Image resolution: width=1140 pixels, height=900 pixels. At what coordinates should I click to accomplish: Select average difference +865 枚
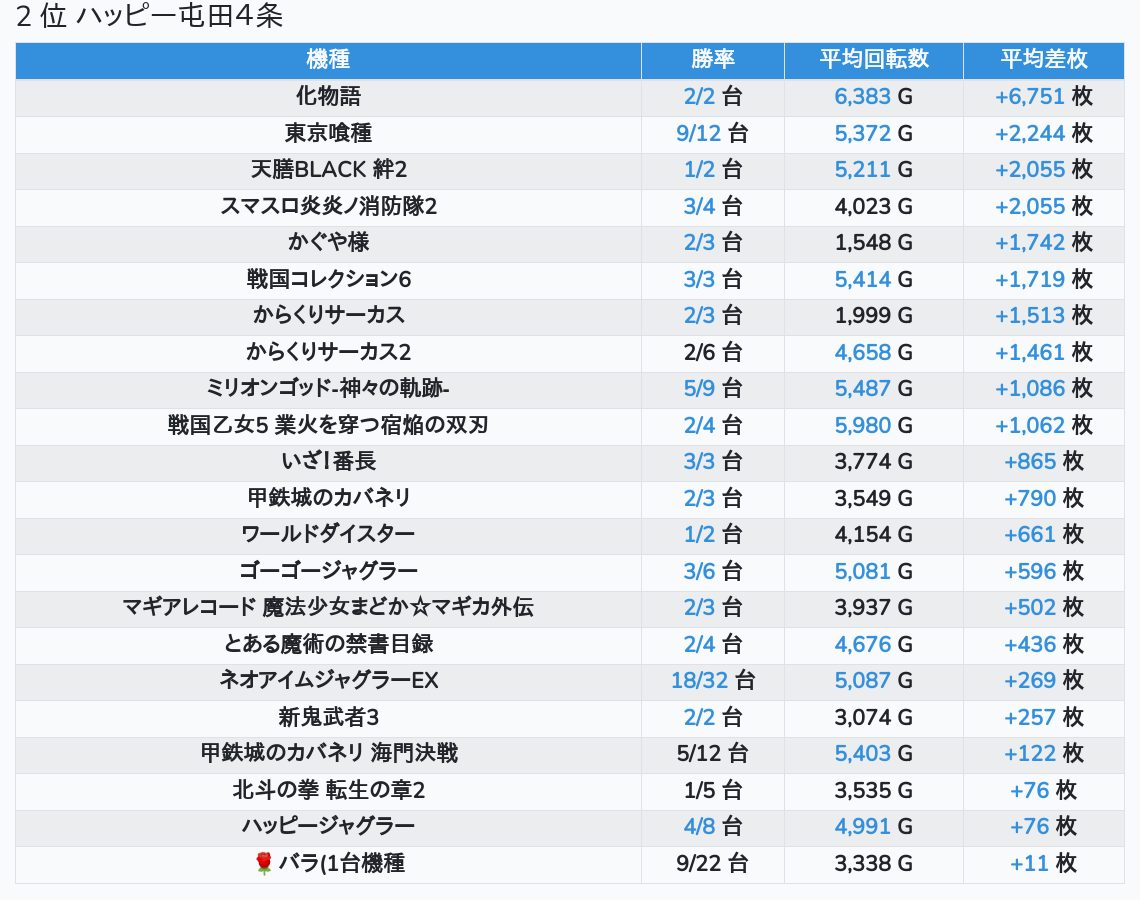pos(1043,462)
